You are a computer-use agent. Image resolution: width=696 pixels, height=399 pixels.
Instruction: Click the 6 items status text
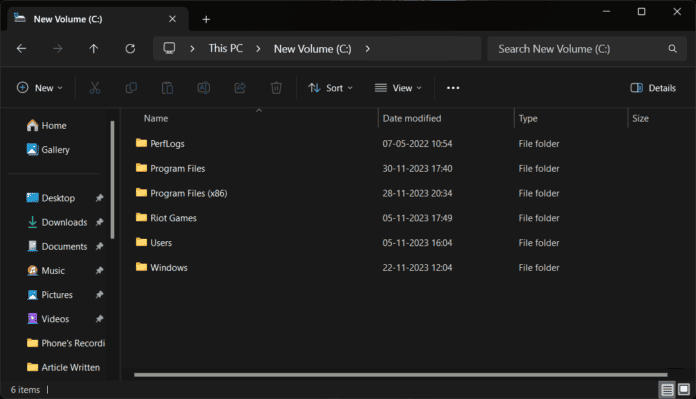[25, 390]
